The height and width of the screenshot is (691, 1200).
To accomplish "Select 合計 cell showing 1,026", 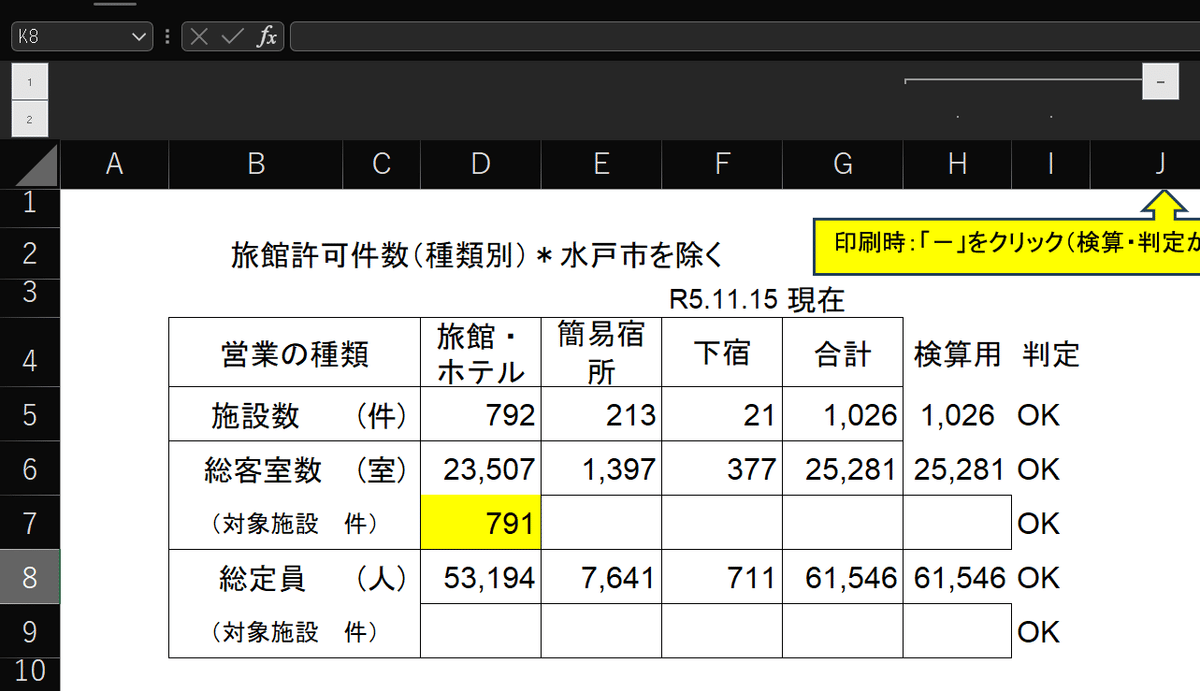I will pyautogui.click(x=843, y=414).
